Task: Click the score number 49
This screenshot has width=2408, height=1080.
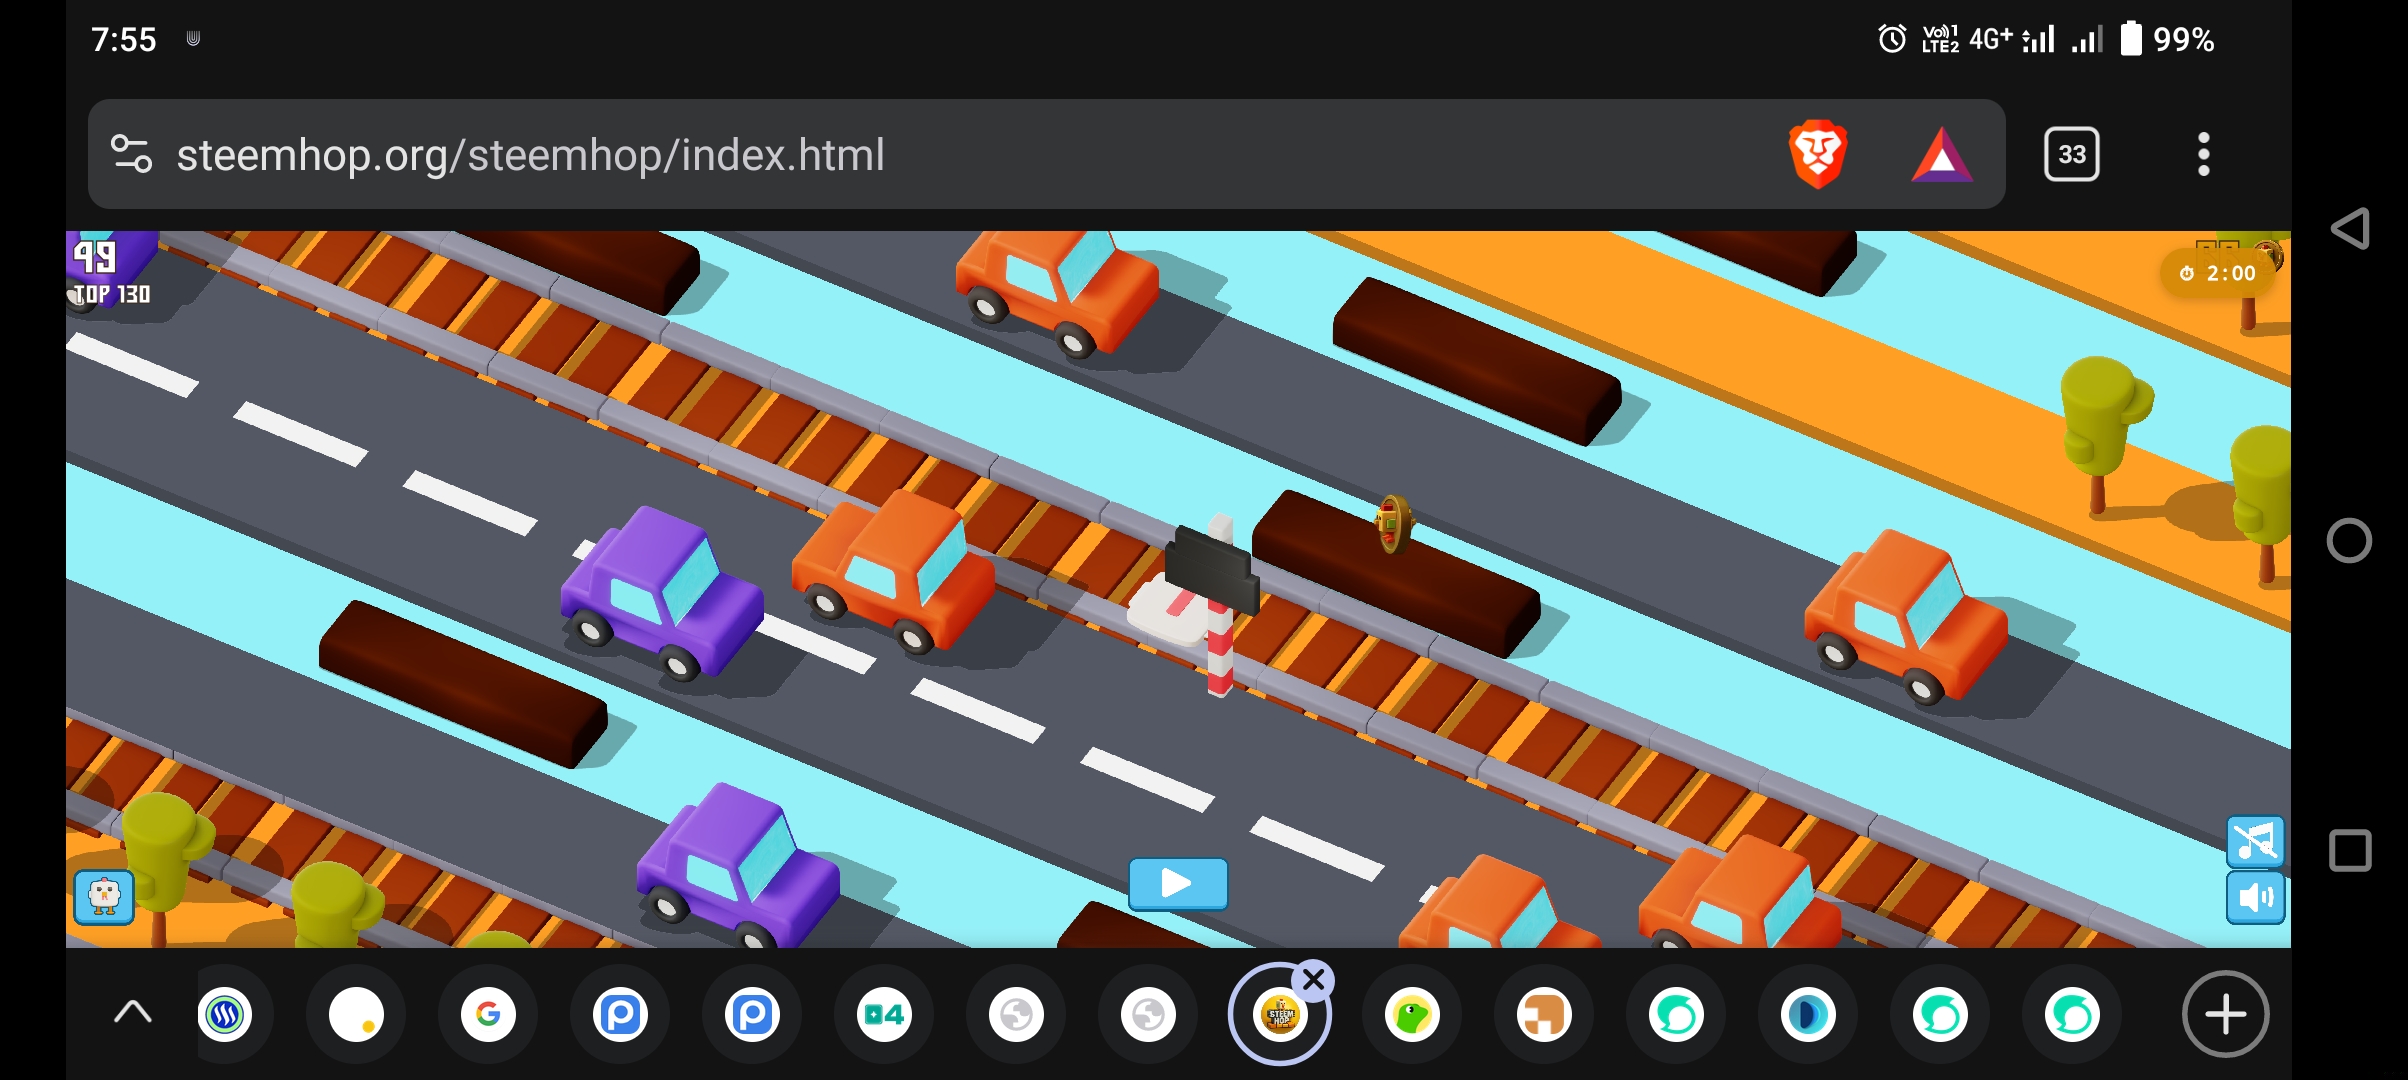Action: click(95, 257)
